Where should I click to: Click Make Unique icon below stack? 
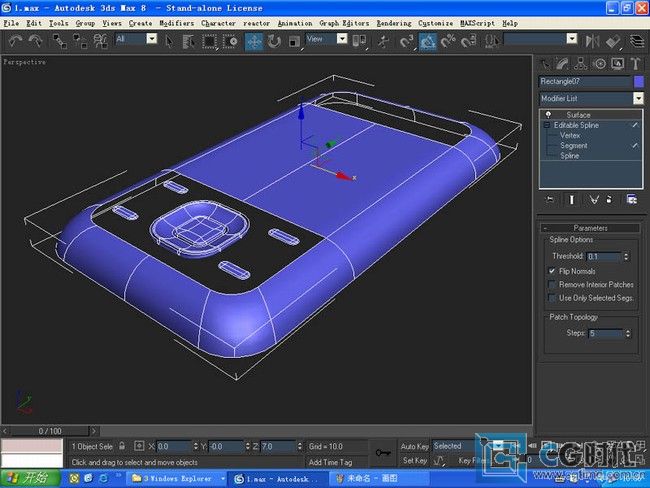(594, 200)
